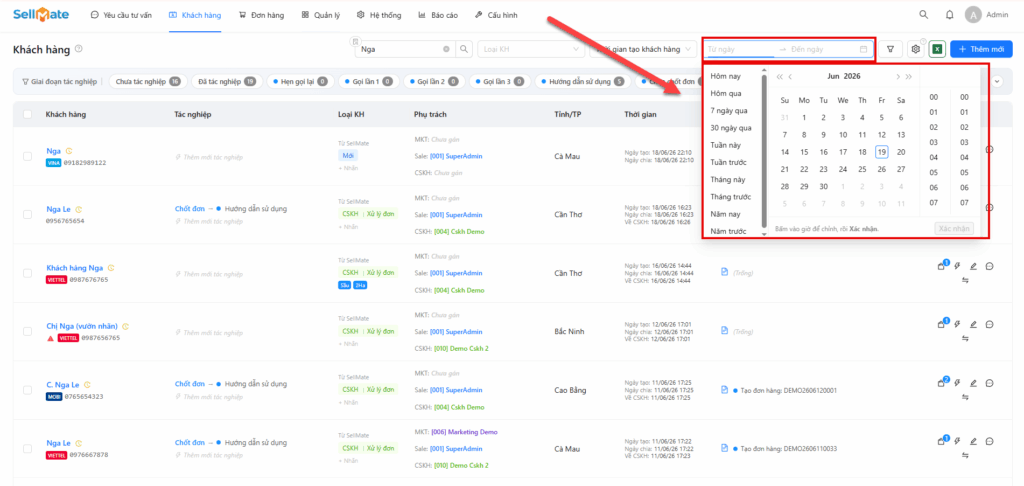Tick checkbox for customer Nga 09182989122

[x=27, y=156]
